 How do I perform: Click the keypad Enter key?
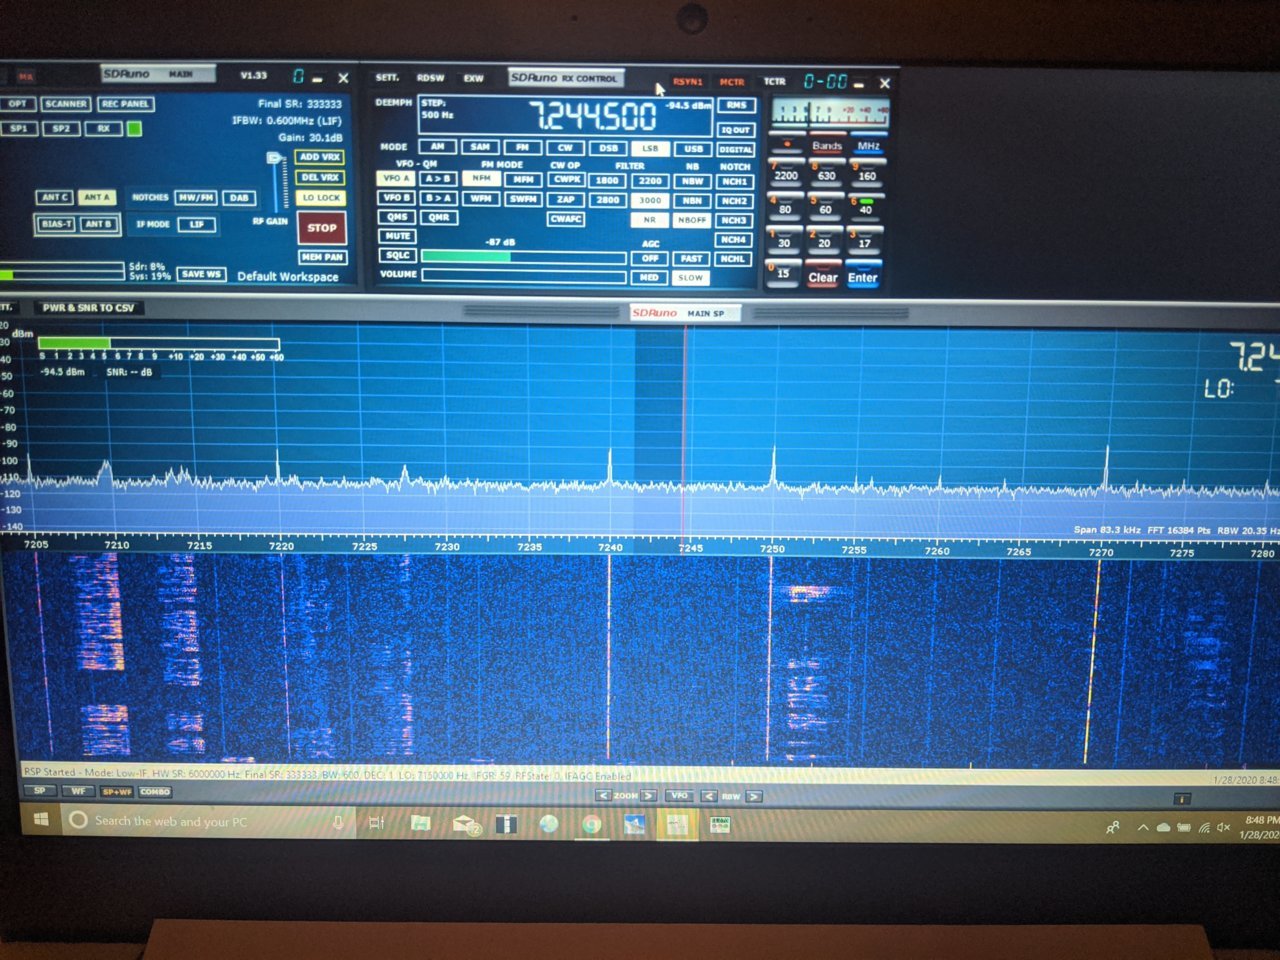coord(863,277)
